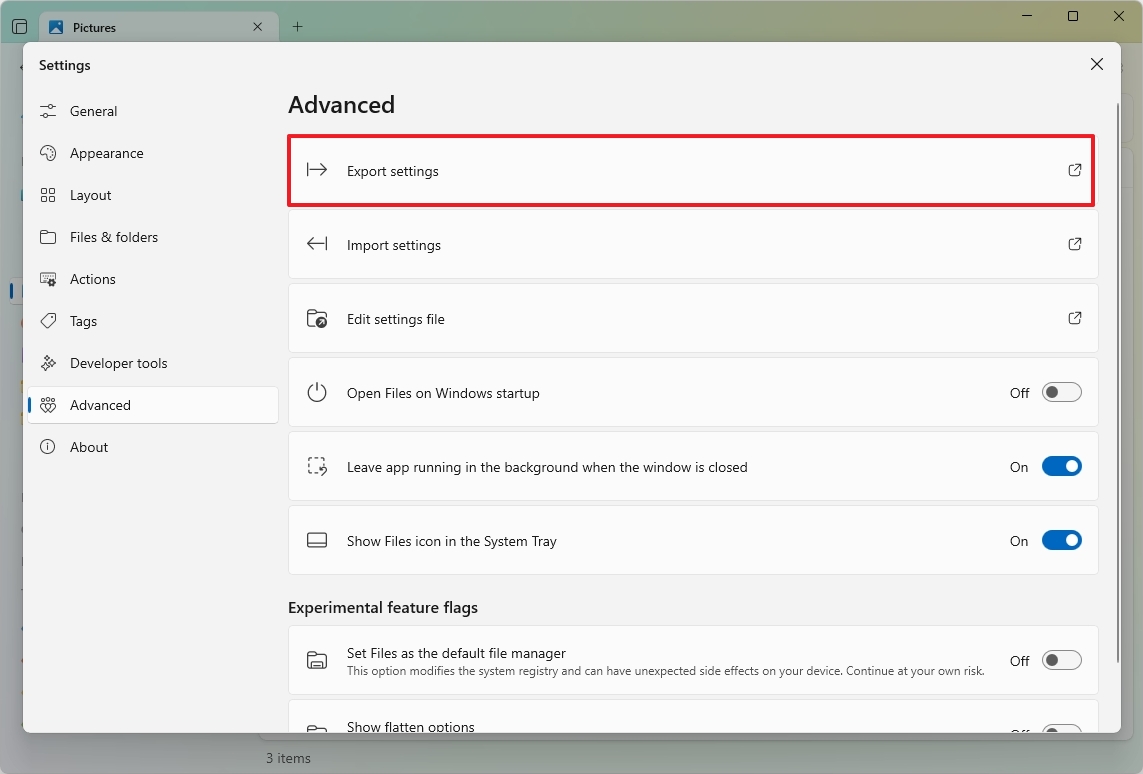Click the Developer tools icon in sidebar

point(48,363)
